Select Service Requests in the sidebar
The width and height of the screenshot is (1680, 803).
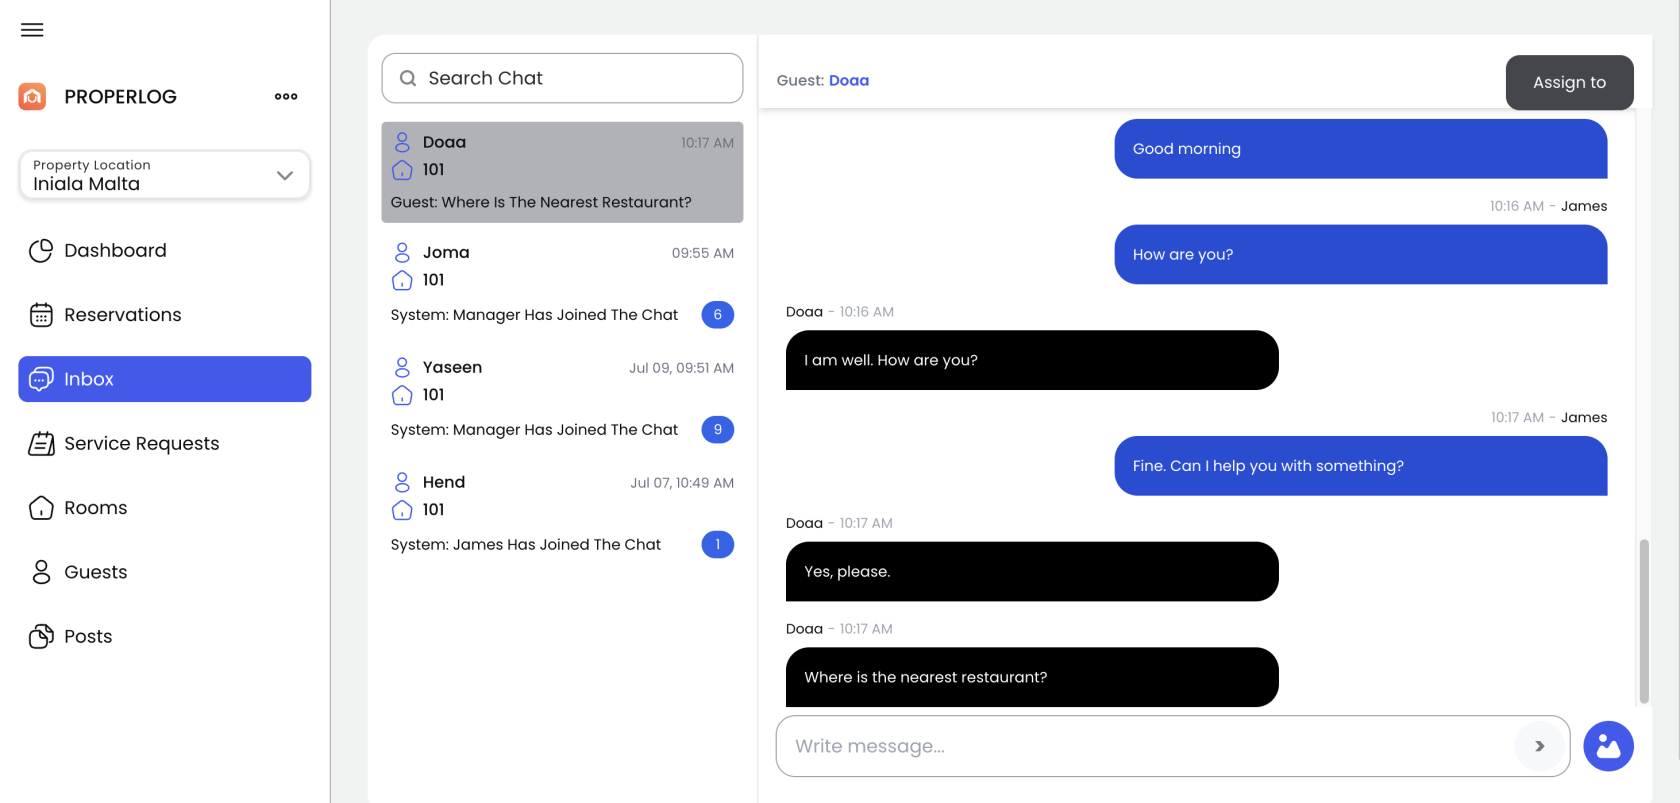point(141,444)
